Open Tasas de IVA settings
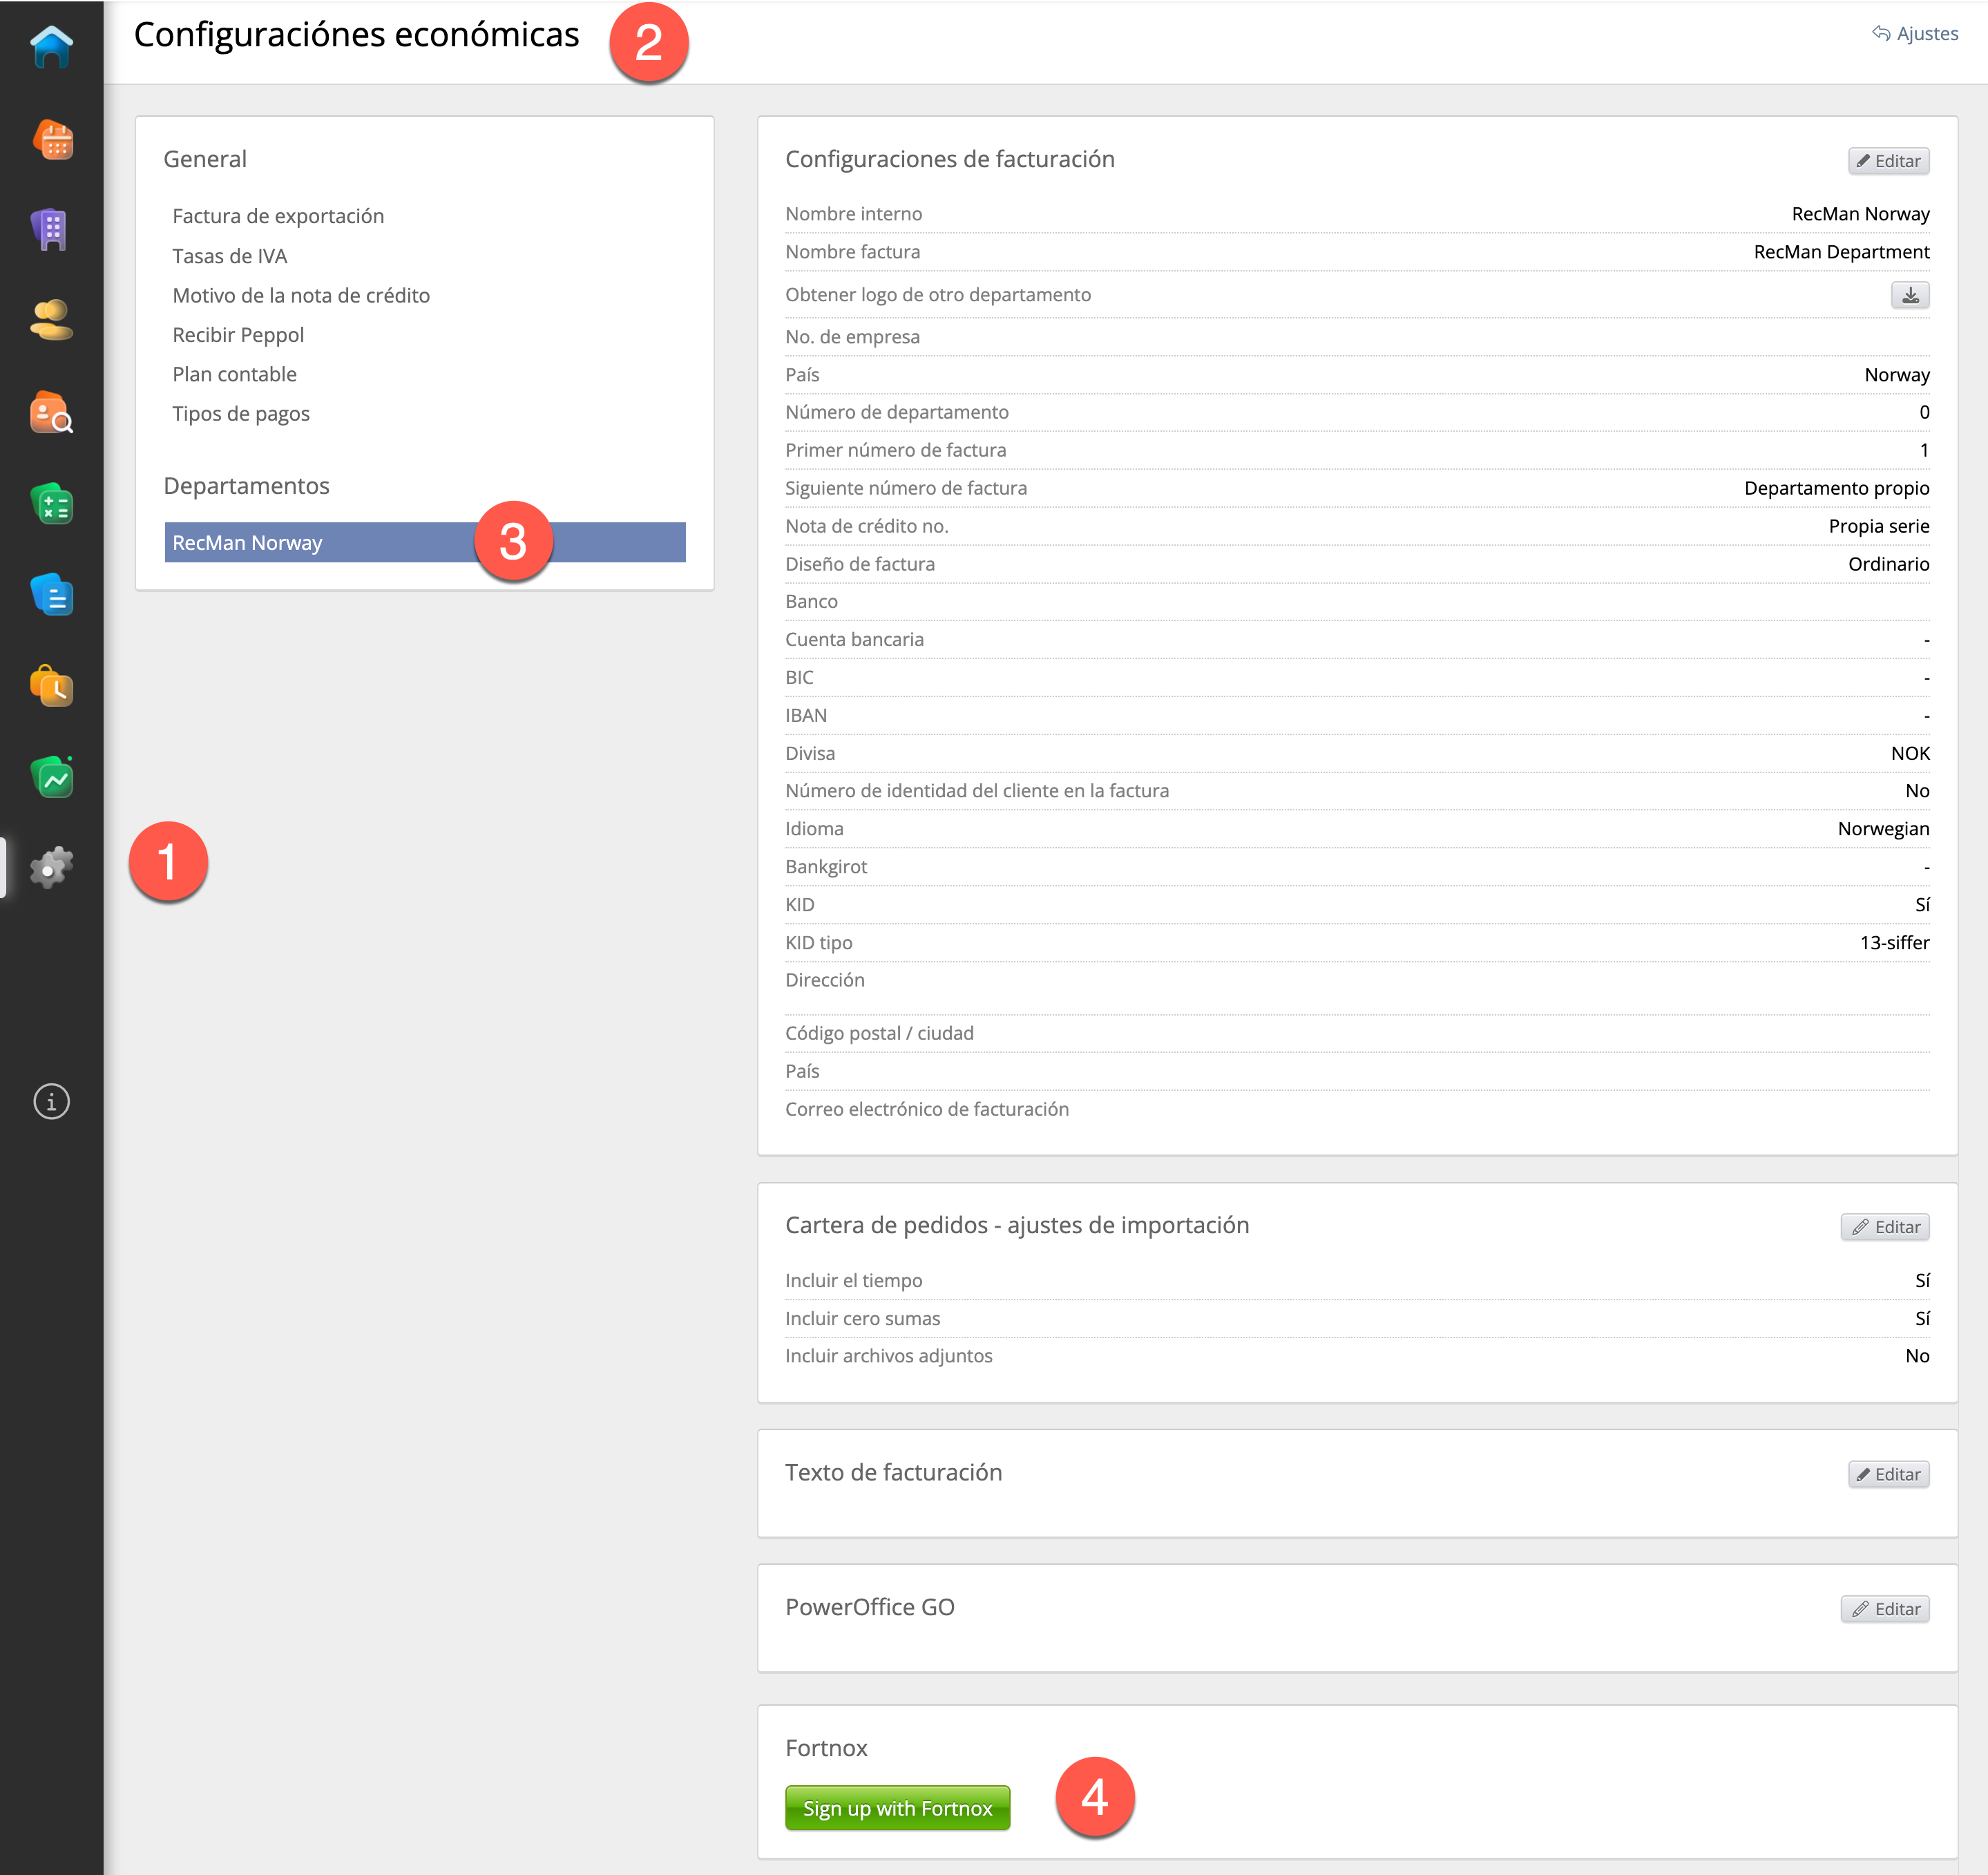 (x=229, y=256)
